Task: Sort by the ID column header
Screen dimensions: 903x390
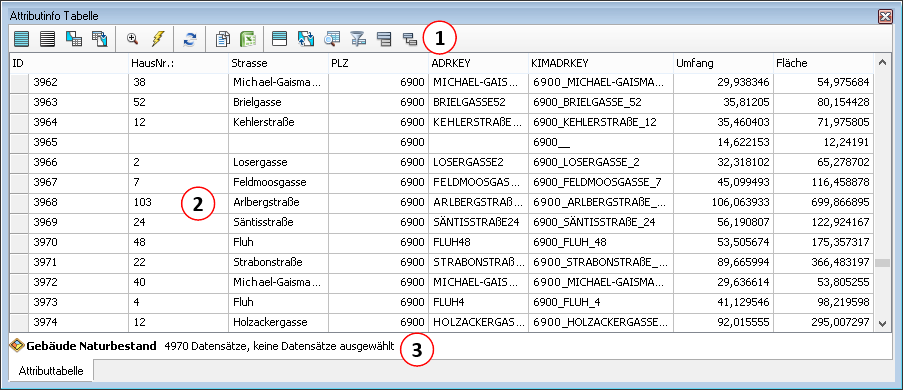Action: (x=69, y=63)
